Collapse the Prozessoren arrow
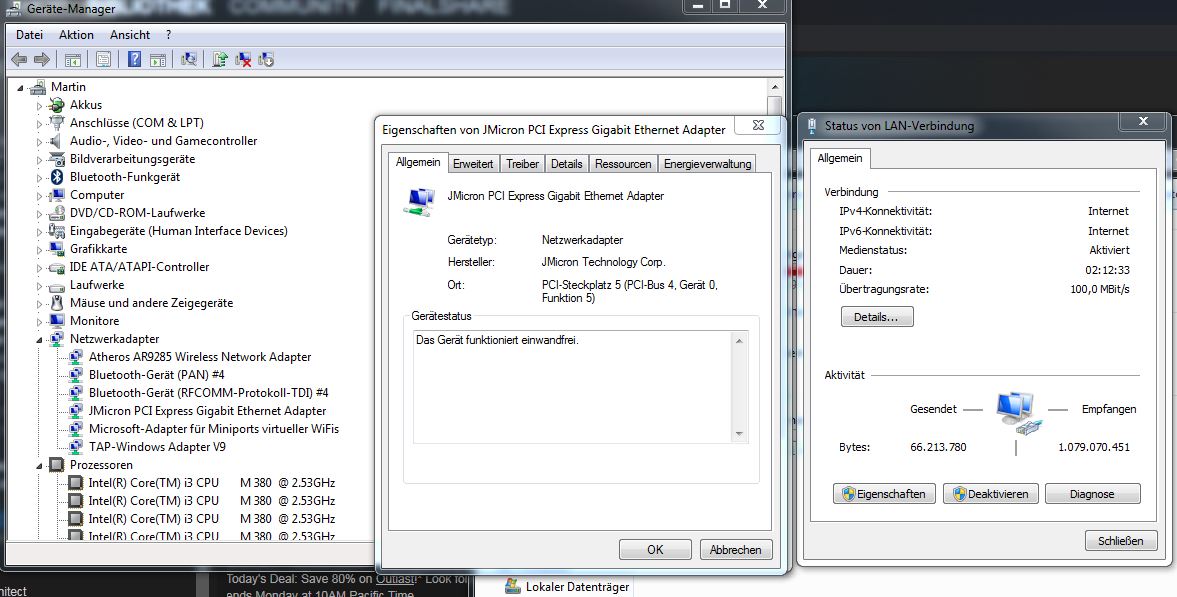The width and height of the screenshot is (1177, 597). (x=40, y=466)
